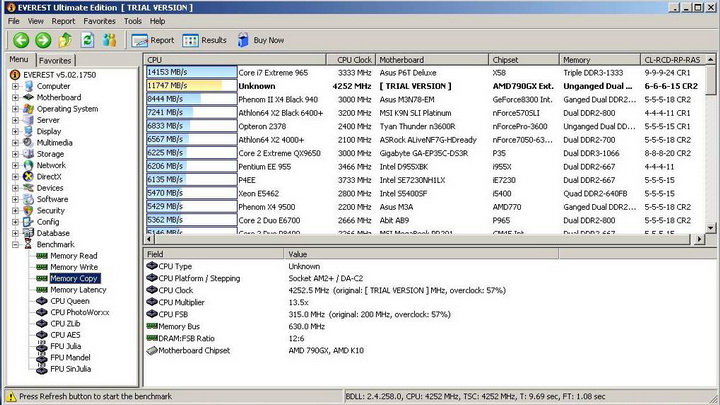Select the DirectX icon in tree
The height and width of the screenshot is (405, 720).
click(28, 176)
